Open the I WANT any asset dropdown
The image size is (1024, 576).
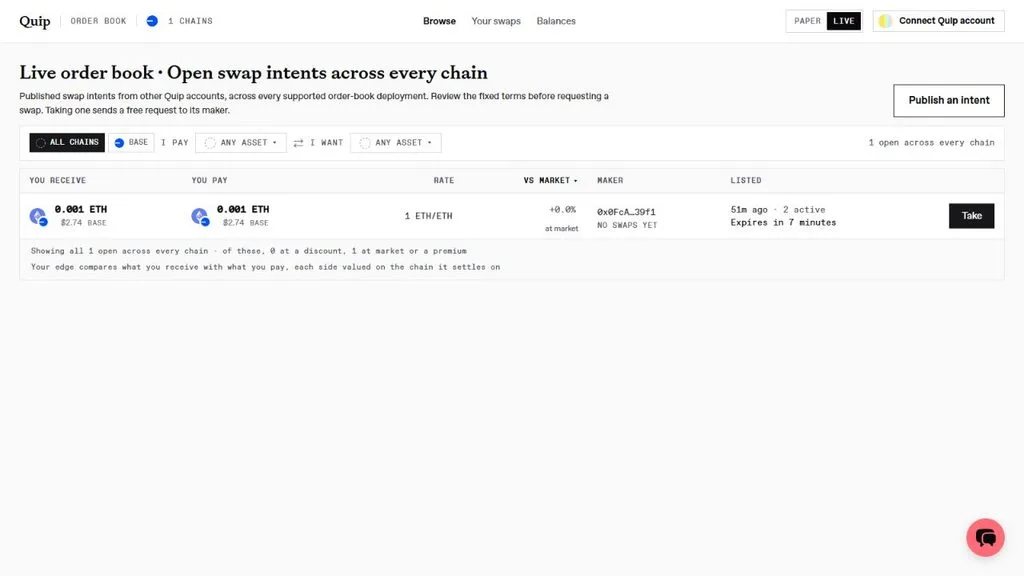tap(396, 142)
